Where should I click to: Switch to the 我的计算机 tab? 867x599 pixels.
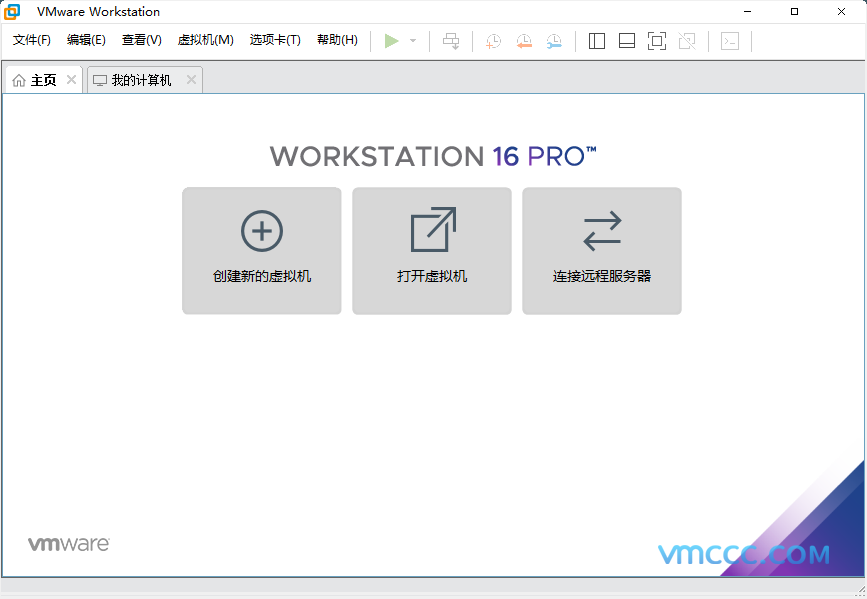140,80
